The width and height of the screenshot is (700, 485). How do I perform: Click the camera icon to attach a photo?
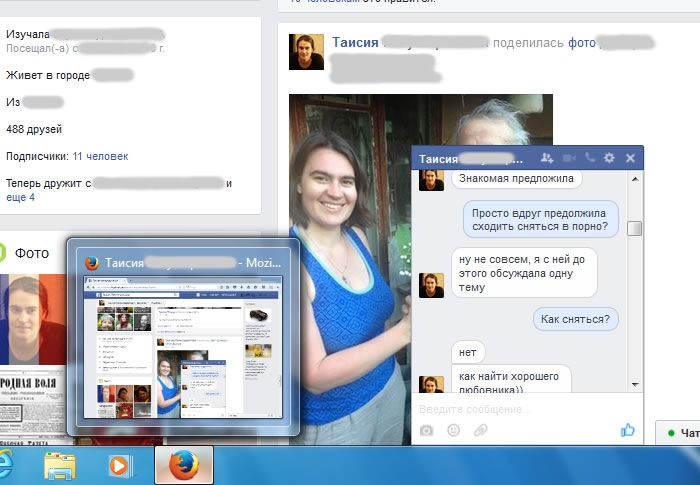[x=427, y=430]
